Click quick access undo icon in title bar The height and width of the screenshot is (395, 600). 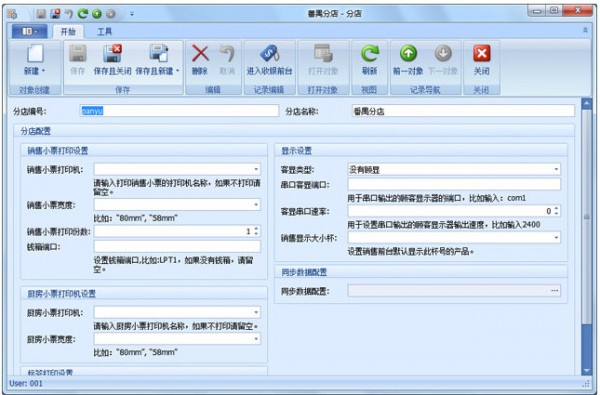coord(69,14)
